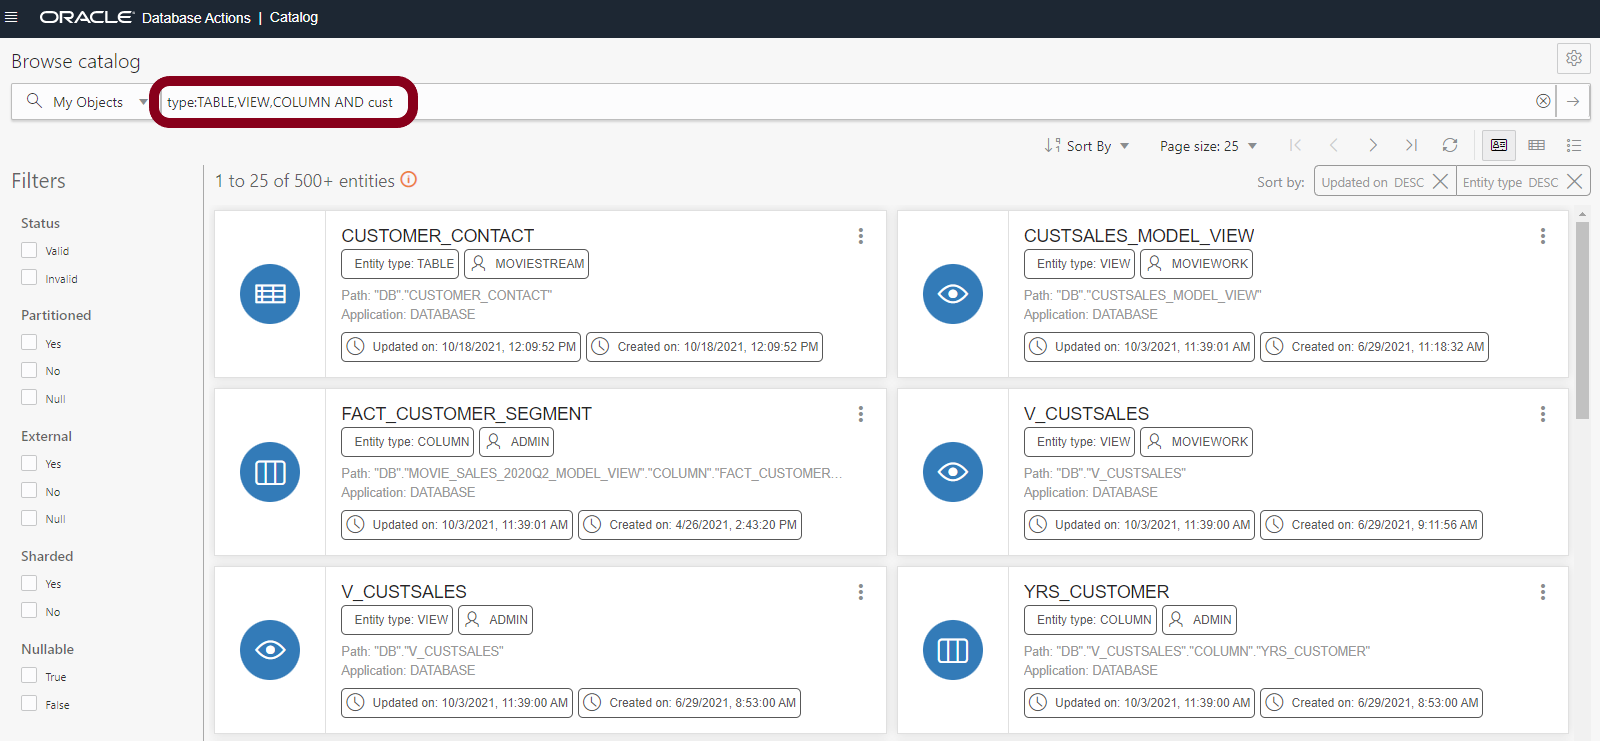Click Entity type TABLE tag

400,264
